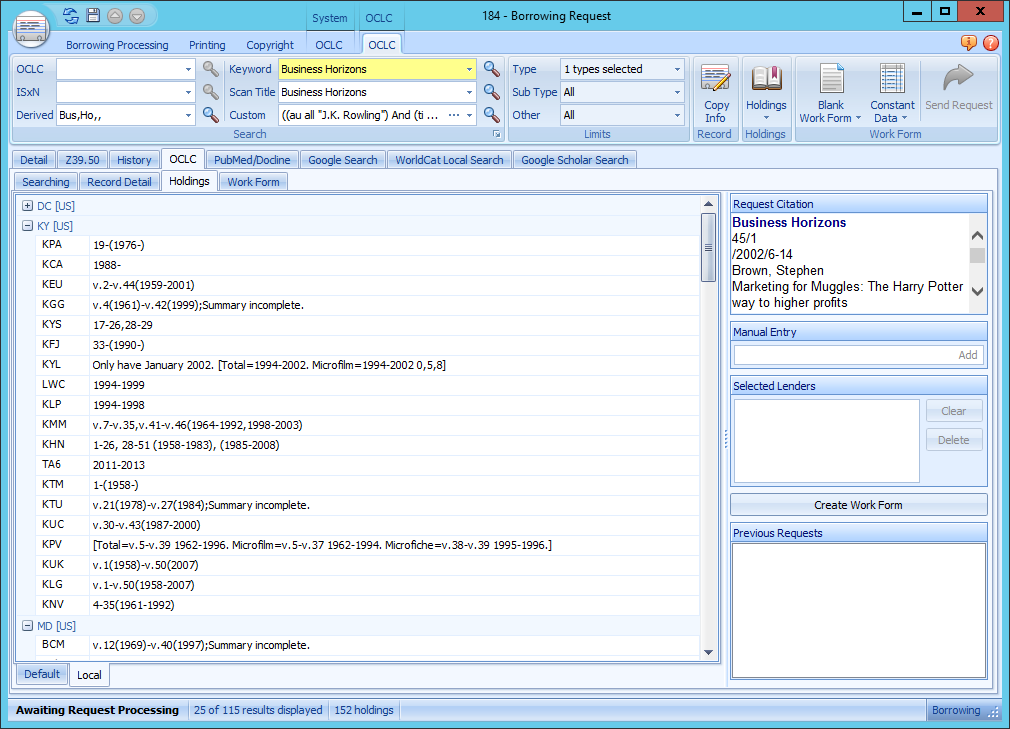Click the refresh icon in quick access toolbar

[x=69, y=15]
